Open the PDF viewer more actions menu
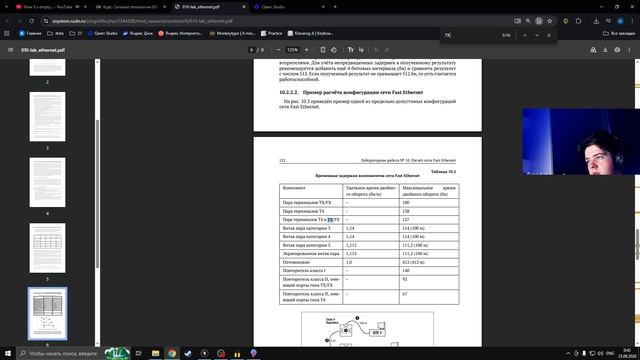This screenshot has height=360, width=640. (629, 50)
